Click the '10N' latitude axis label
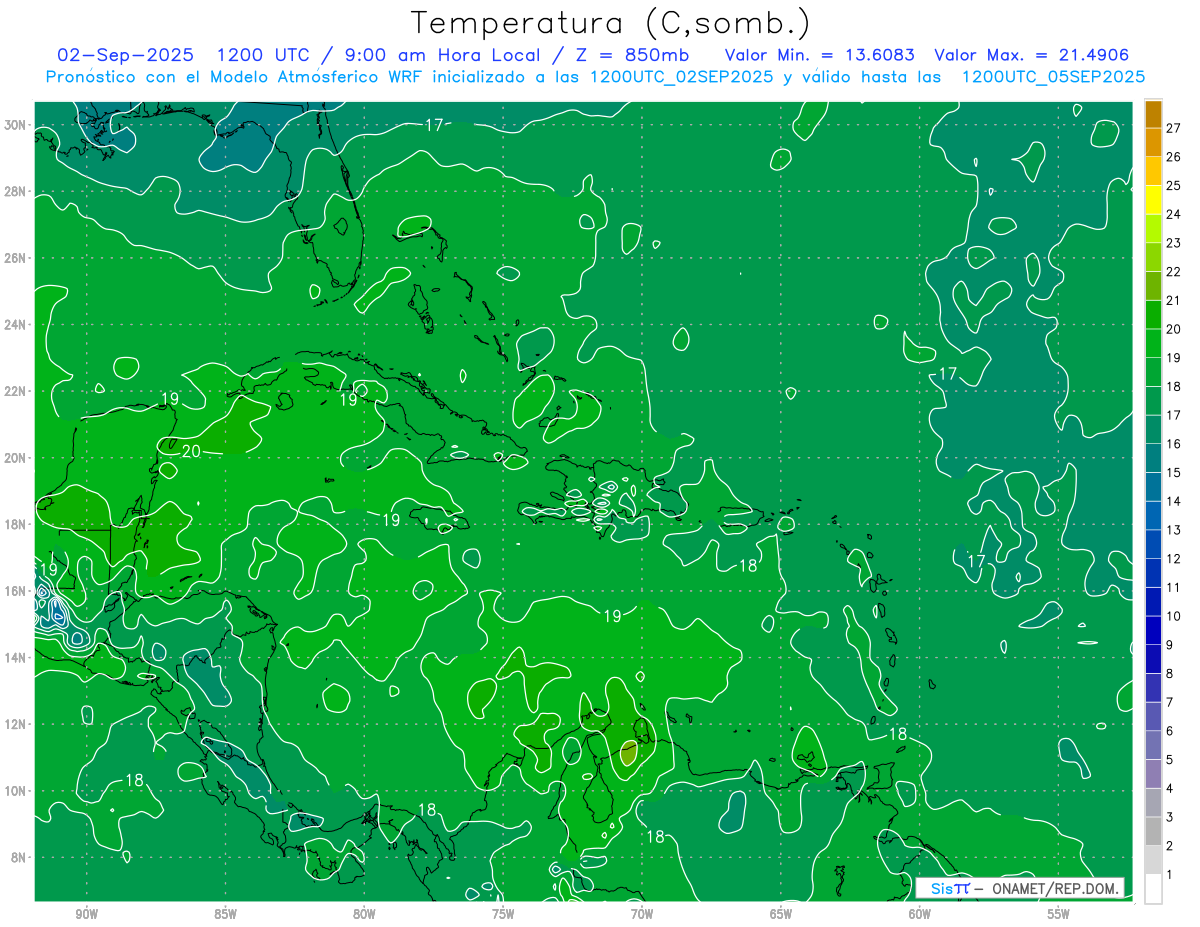This screenshot has width=1200, height=927. [x=16, y=790]
